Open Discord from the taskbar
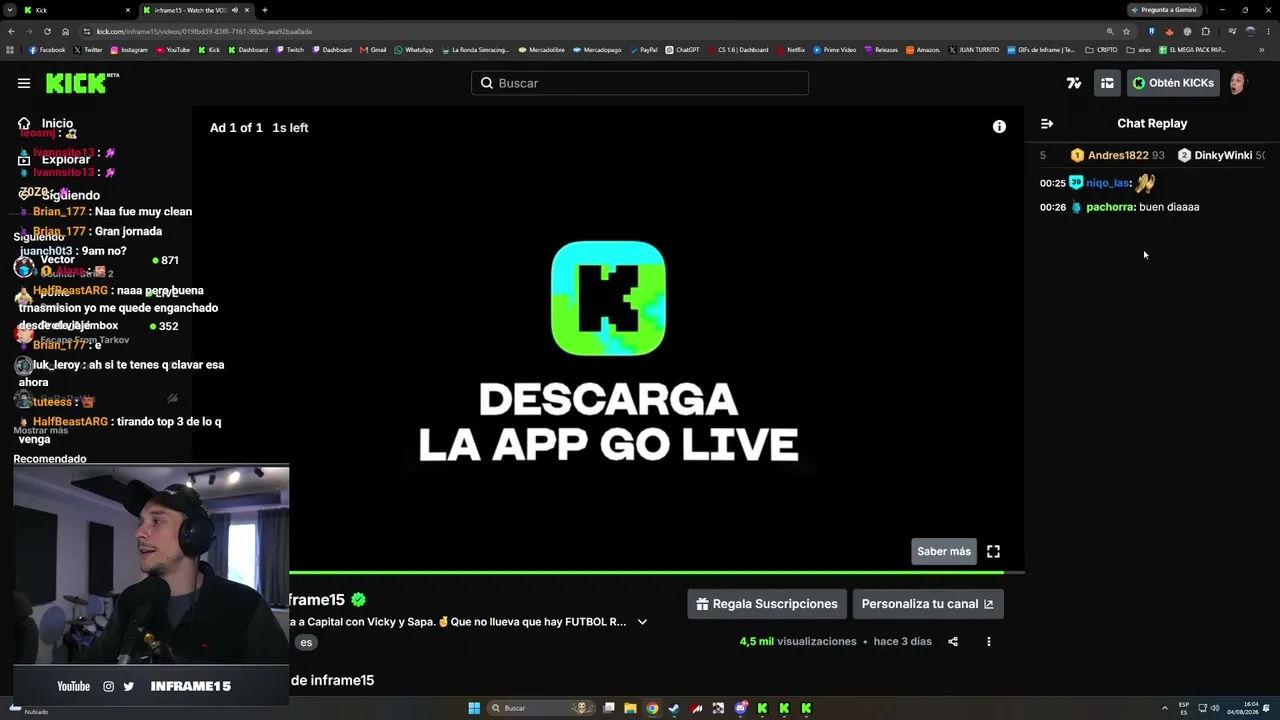Screen dimensions: 1280x720 coord(741,708)
